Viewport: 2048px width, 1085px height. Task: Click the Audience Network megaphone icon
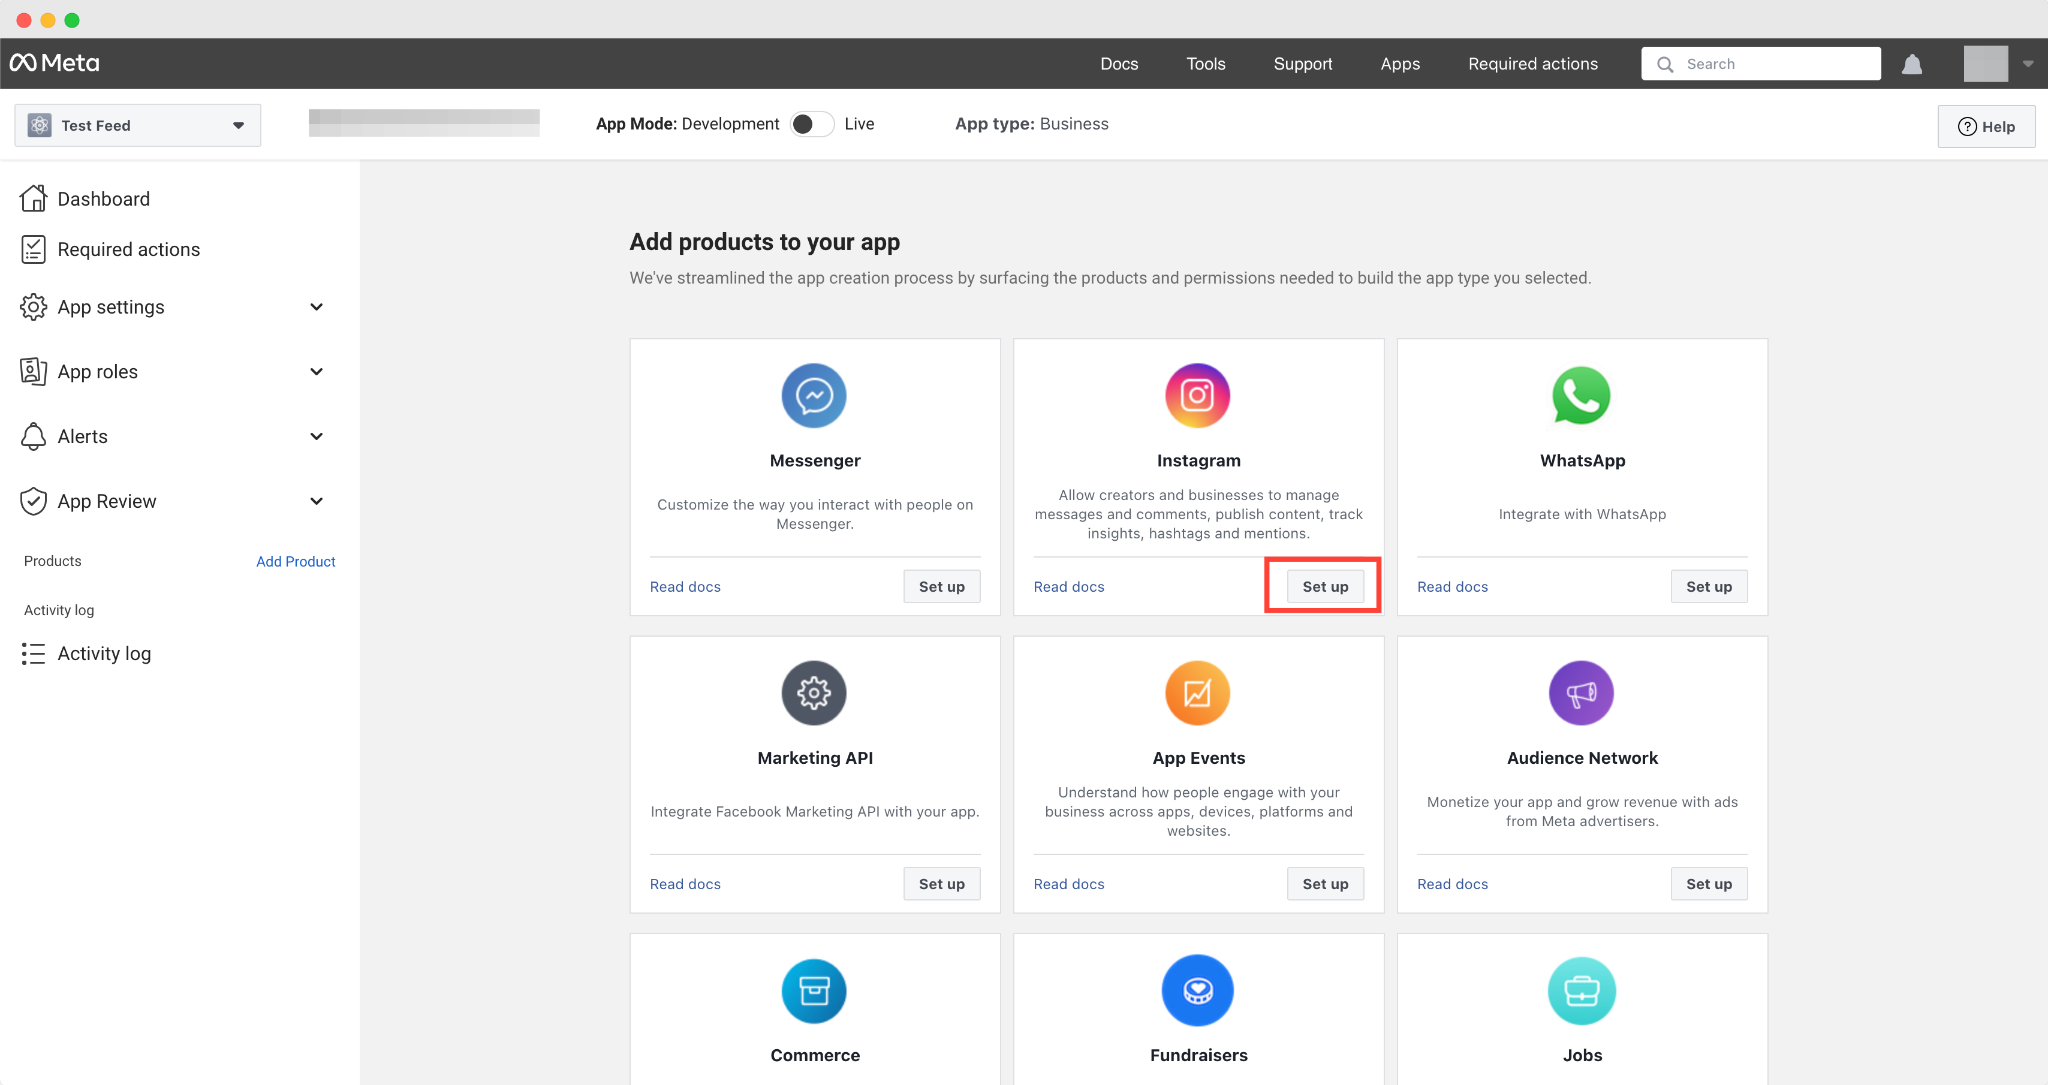coord(1581,693)
